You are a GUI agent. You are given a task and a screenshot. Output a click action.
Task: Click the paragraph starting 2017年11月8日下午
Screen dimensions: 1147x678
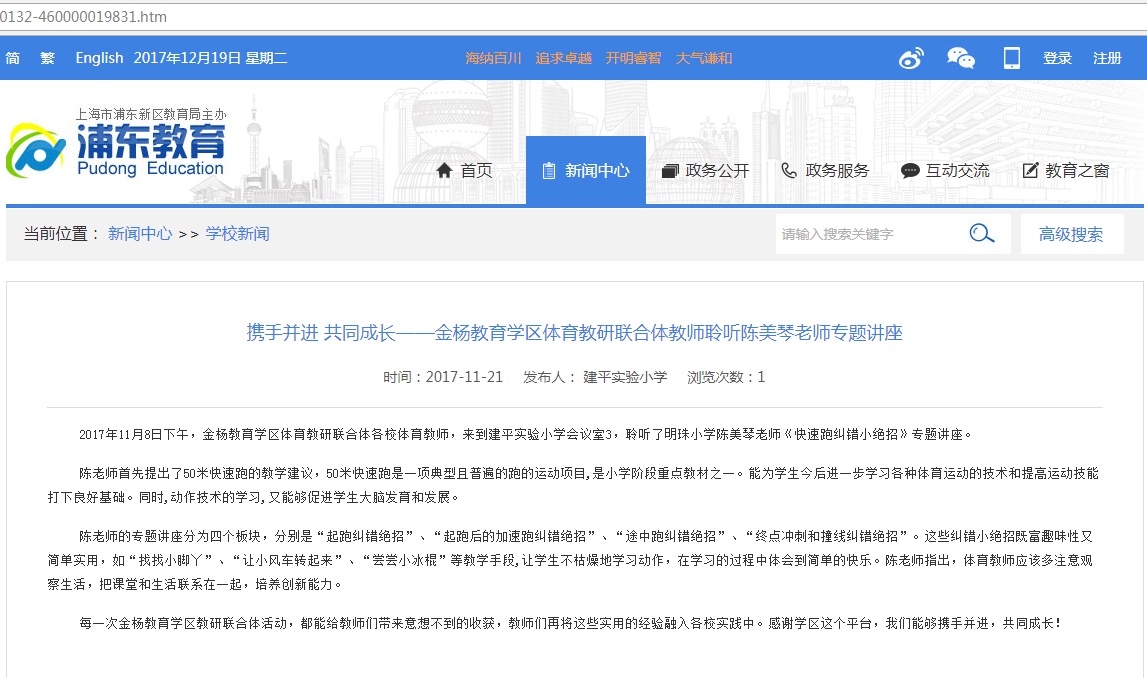click(x=525, y=434)
